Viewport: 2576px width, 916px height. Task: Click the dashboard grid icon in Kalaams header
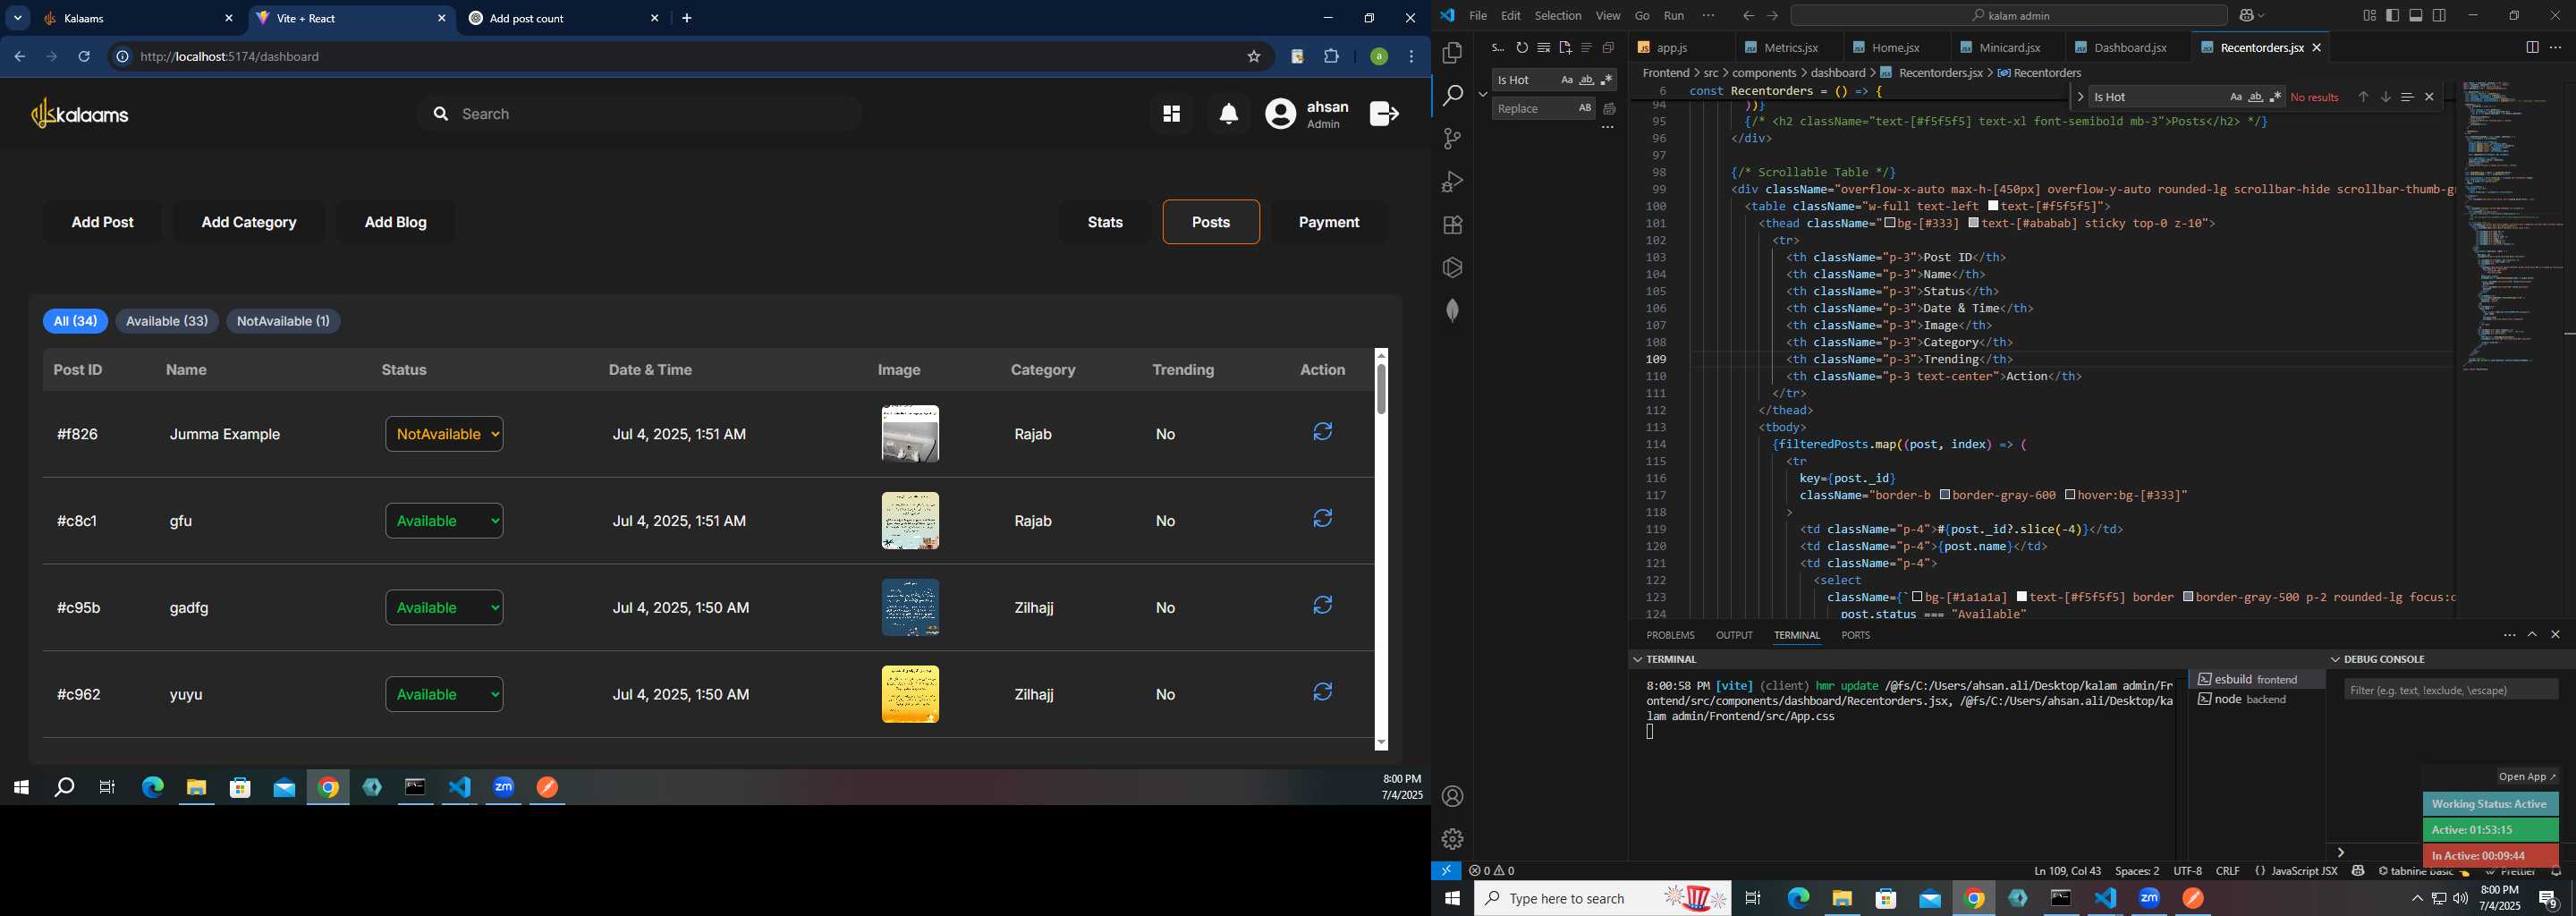[1171, 115]
